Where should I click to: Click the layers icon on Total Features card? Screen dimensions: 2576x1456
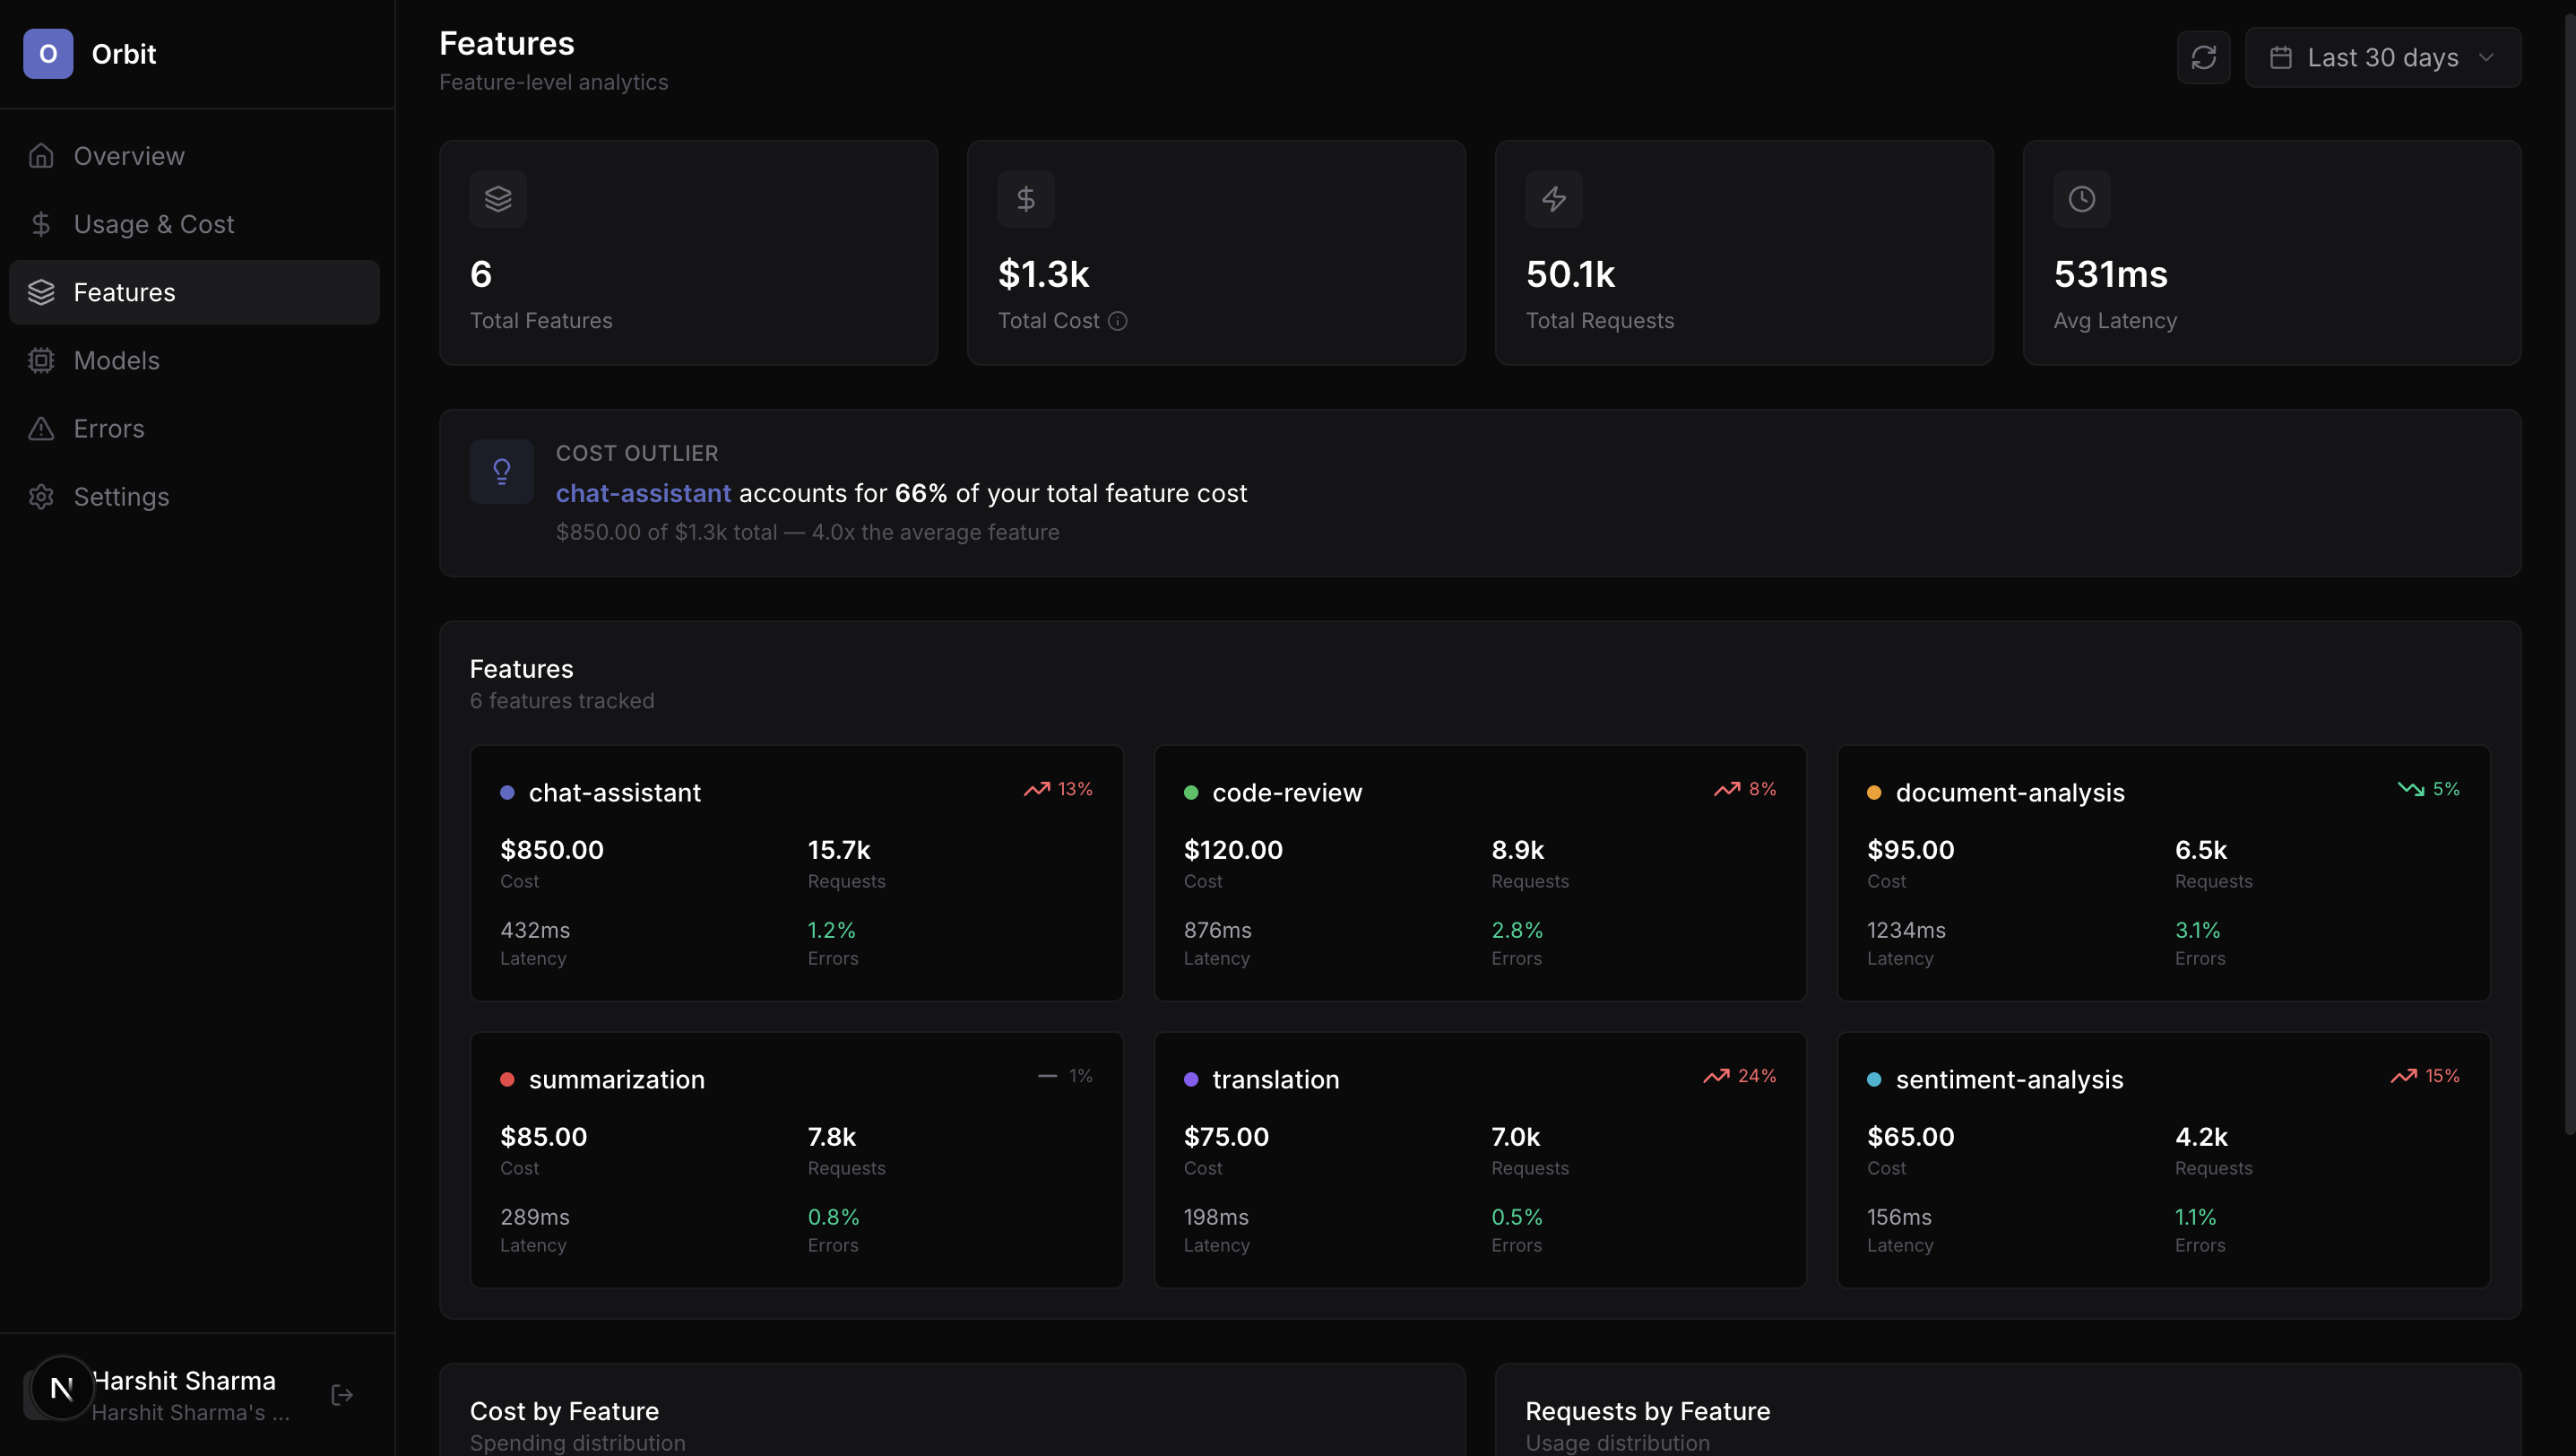(498, 199)
